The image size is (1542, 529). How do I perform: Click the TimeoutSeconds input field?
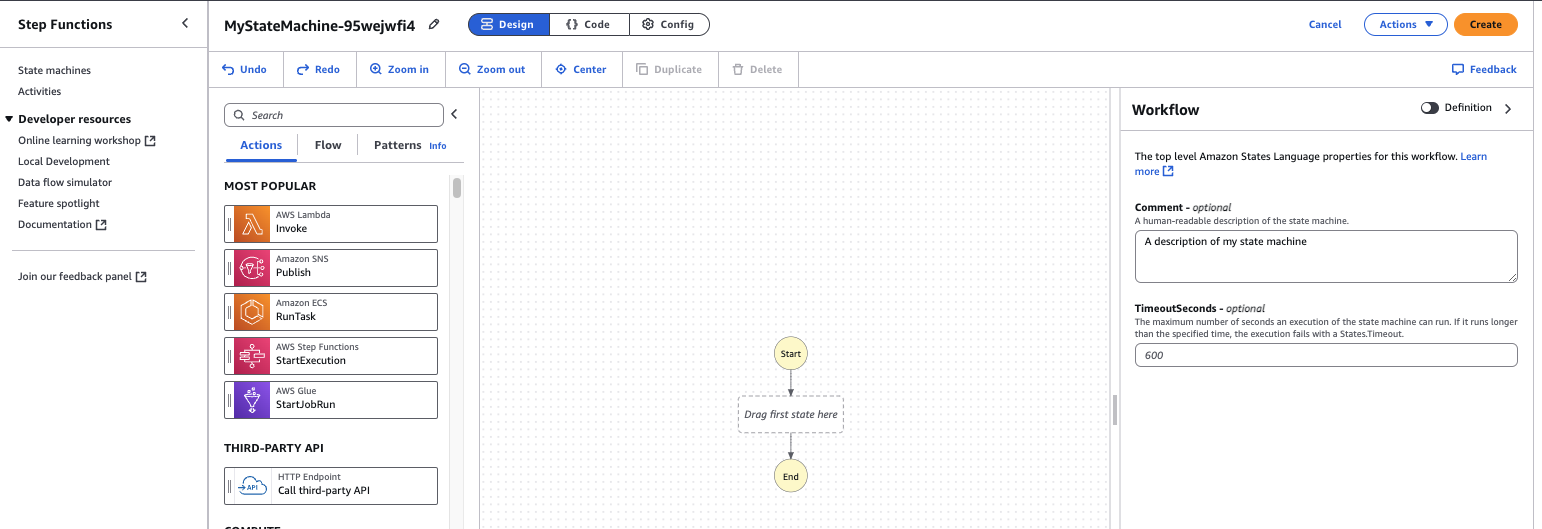[1326, 355]
